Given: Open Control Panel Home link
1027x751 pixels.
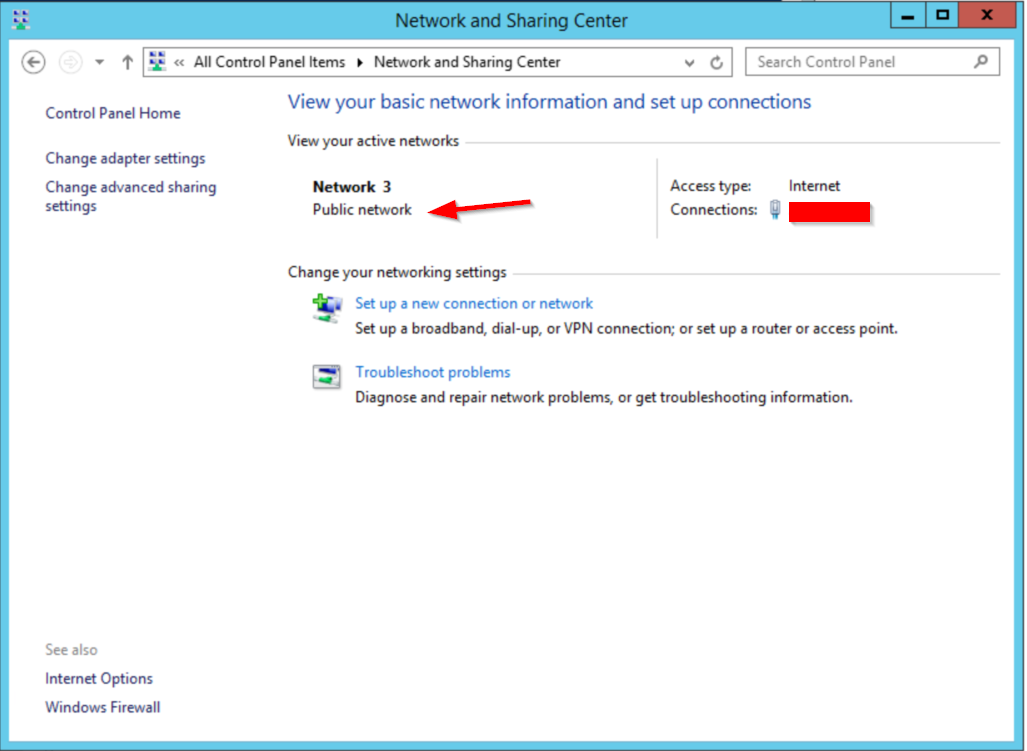Looking at the screenshot, I should point(113,113).
